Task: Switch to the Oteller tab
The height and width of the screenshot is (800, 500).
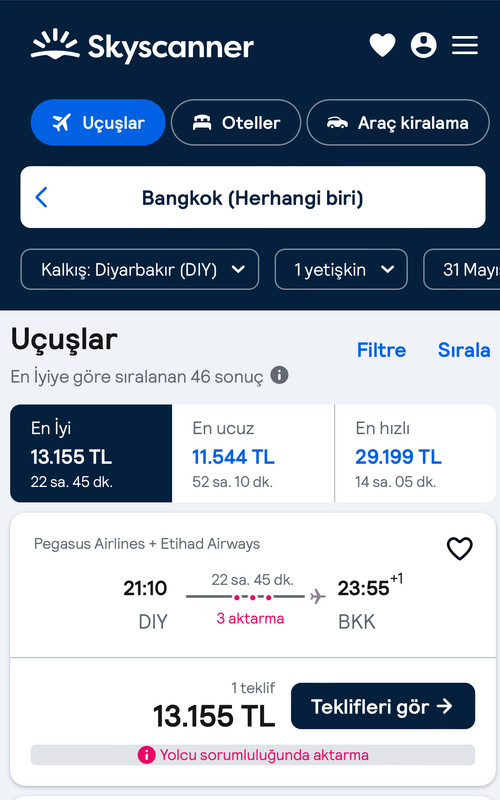Action: click(x=236, y=122)
